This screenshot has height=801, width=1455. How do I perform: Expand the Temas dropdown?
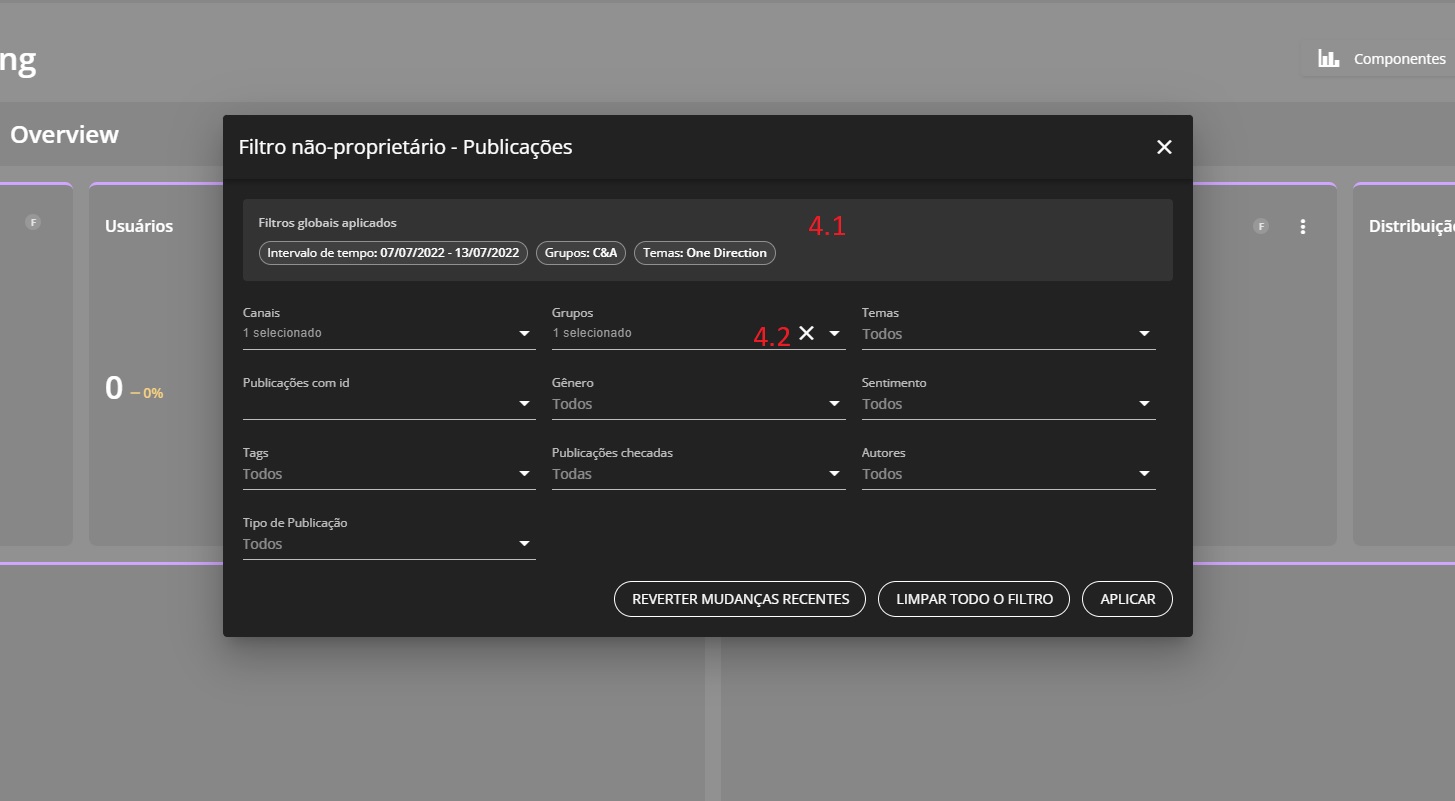pyautogui.click(x=1144, y=334)
